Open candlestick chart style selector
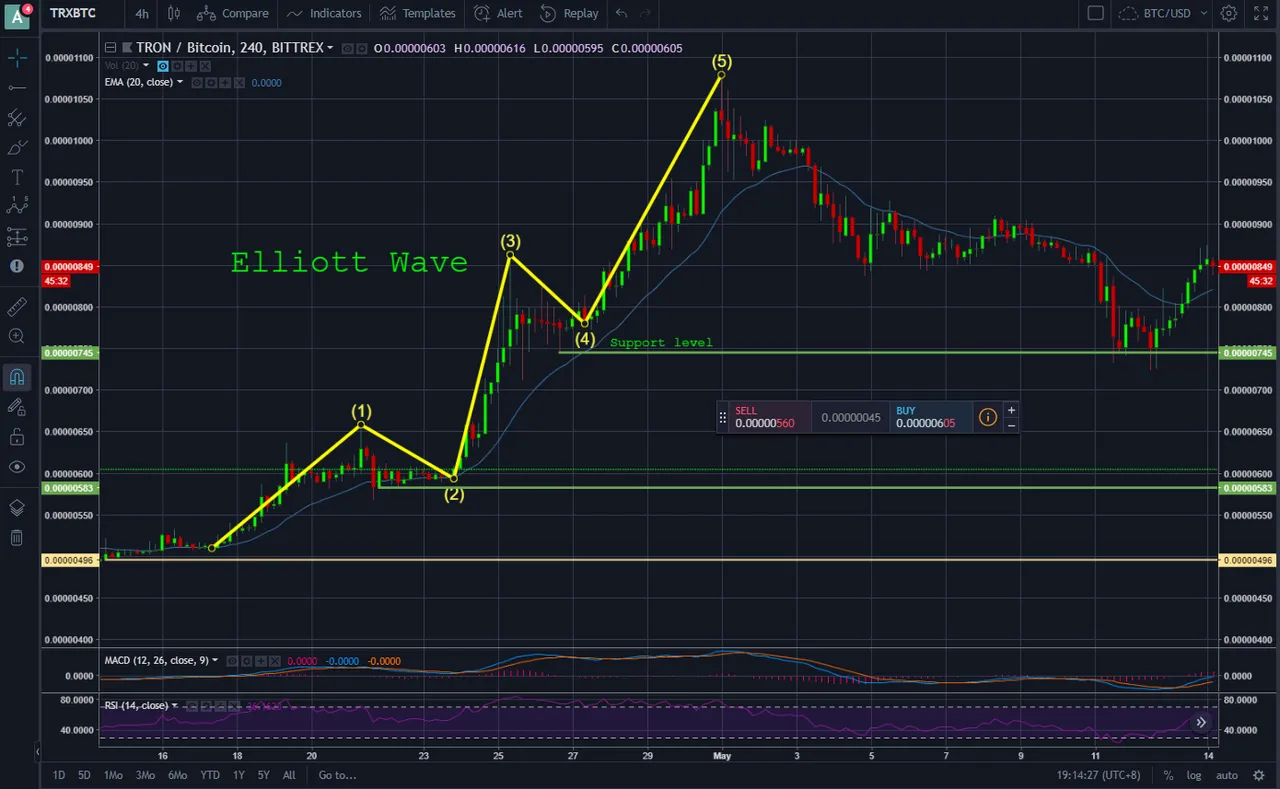Image resolution: width=1280 pixels, height=789 pixels. [x=174, y=13]
